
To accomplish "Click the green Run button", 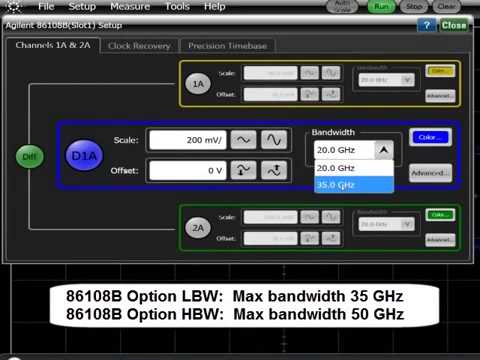I will click(x=381, y=7).
